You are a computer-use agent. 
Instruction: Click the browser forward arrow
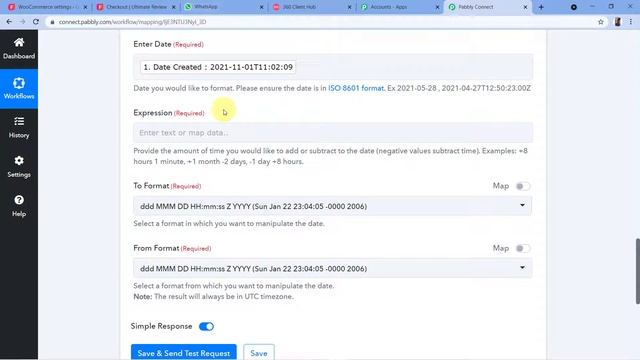tap(22, 22)
